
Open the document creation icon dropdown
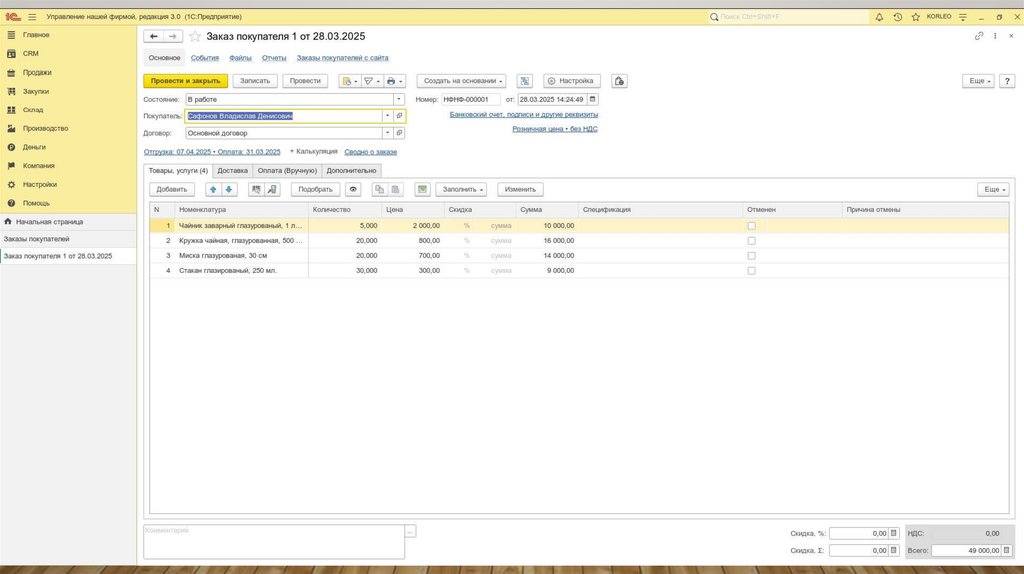point(349,81)
